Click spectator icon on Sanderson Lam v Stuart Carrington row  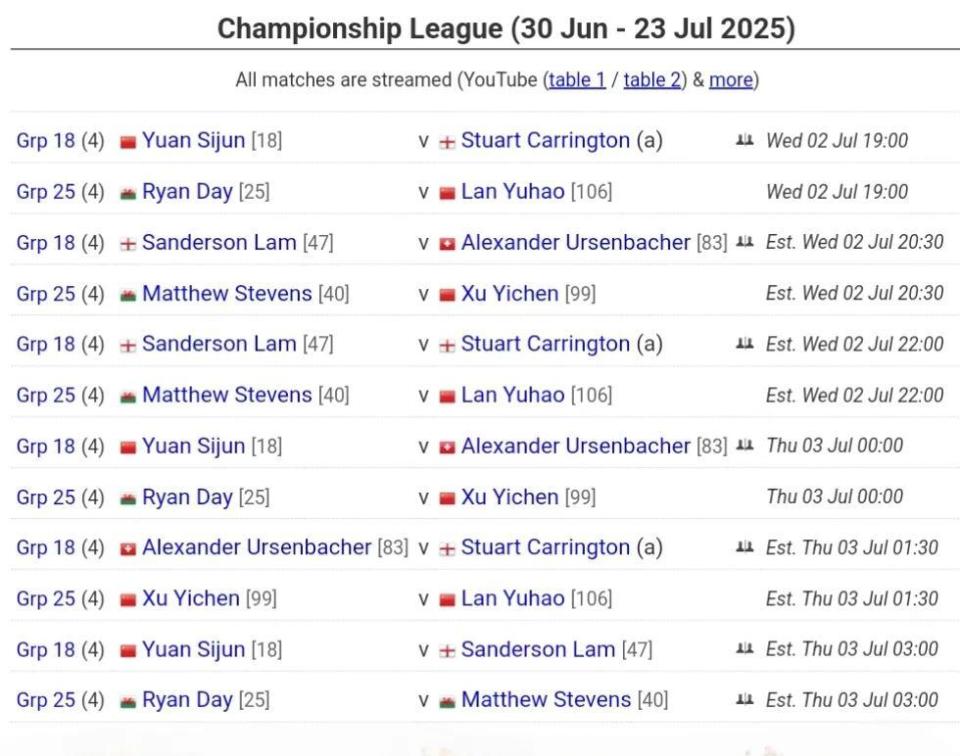coord(744,343)
